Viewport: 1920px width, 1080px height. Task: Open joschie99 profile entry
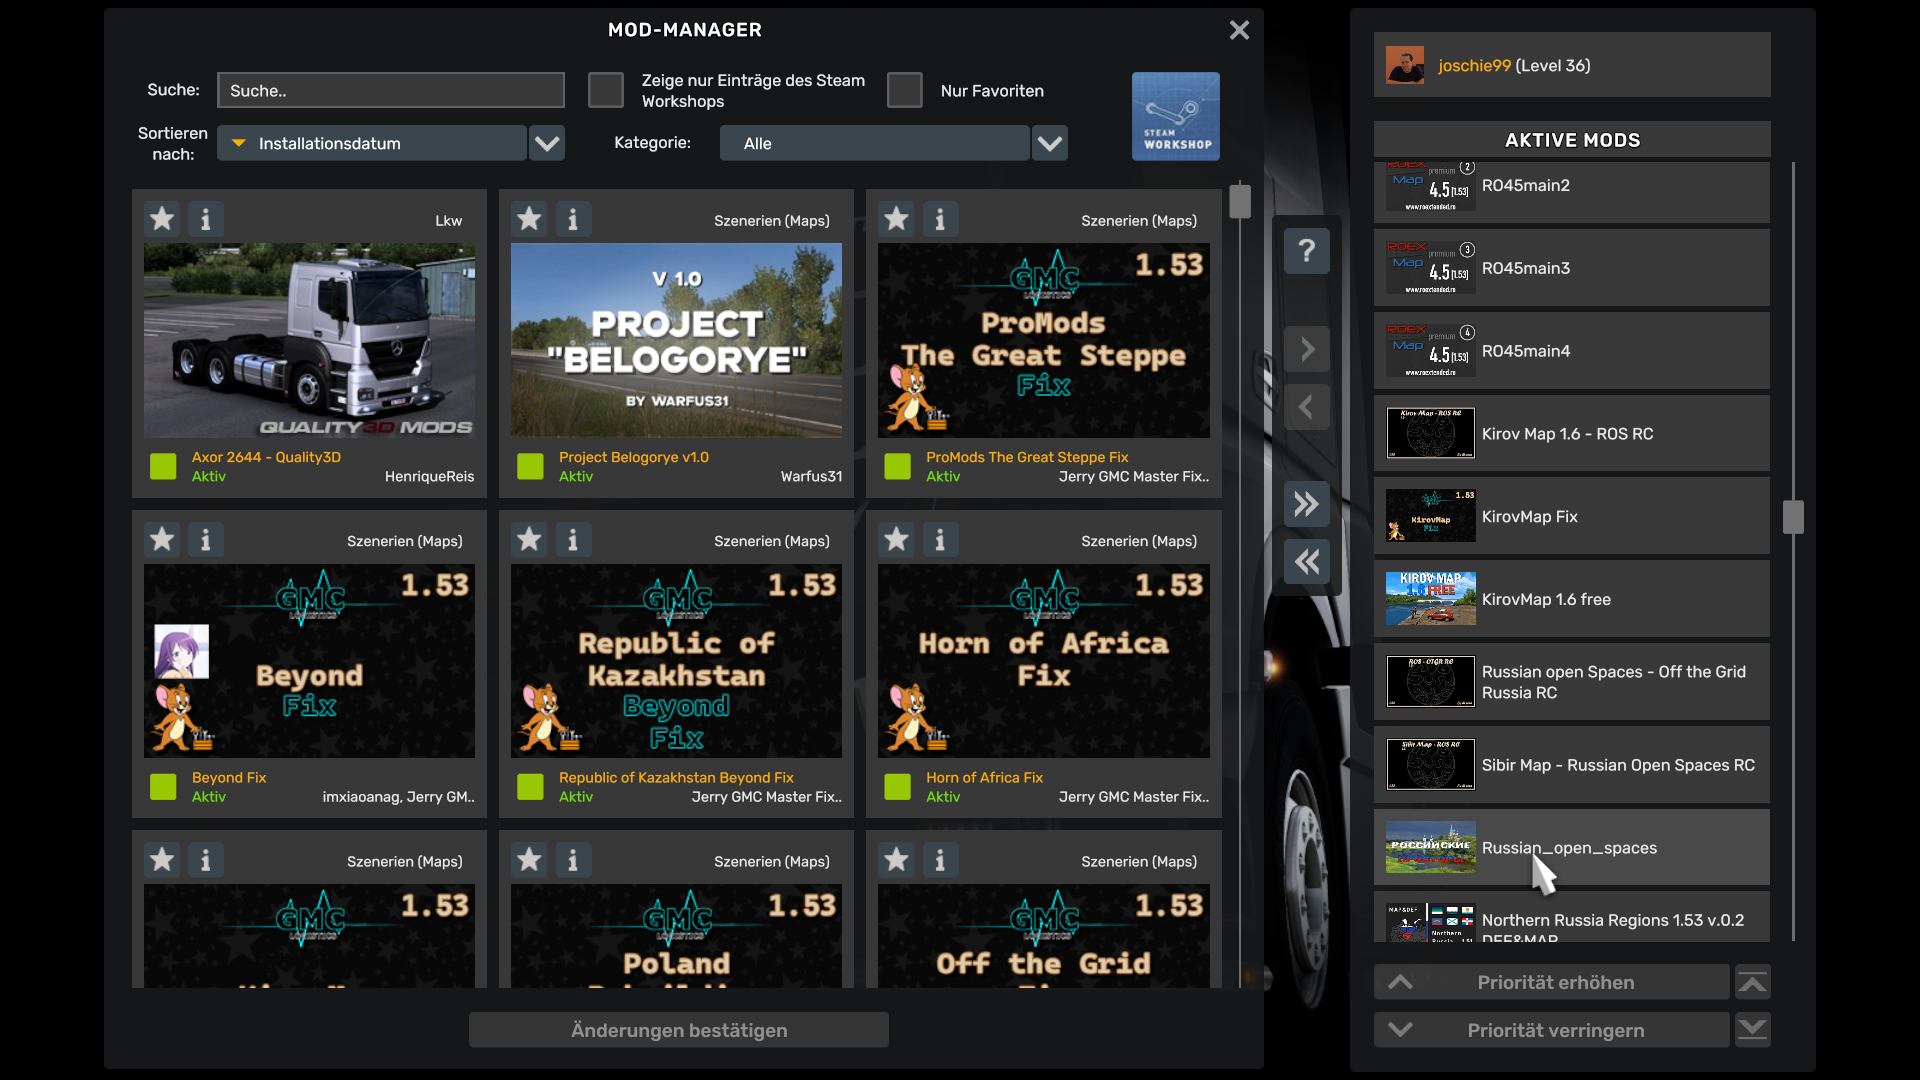pyautogui.click(x=1572, y=65)
